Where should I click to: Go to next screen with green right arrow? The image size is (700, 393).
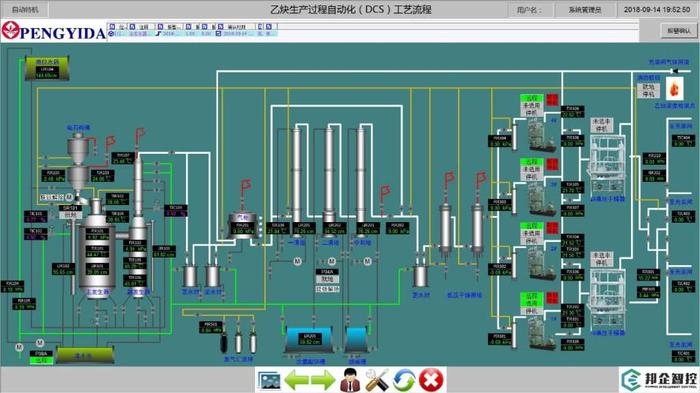coord(323,380)
